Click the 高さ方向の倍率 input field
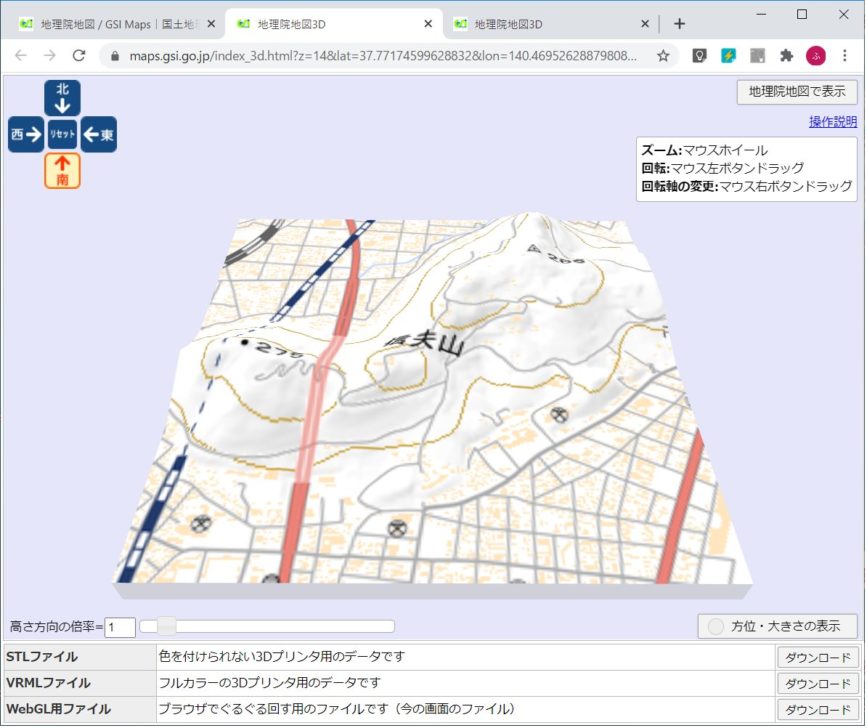The height and width of the screenshot is (728, 867). (x=118, y=625)
